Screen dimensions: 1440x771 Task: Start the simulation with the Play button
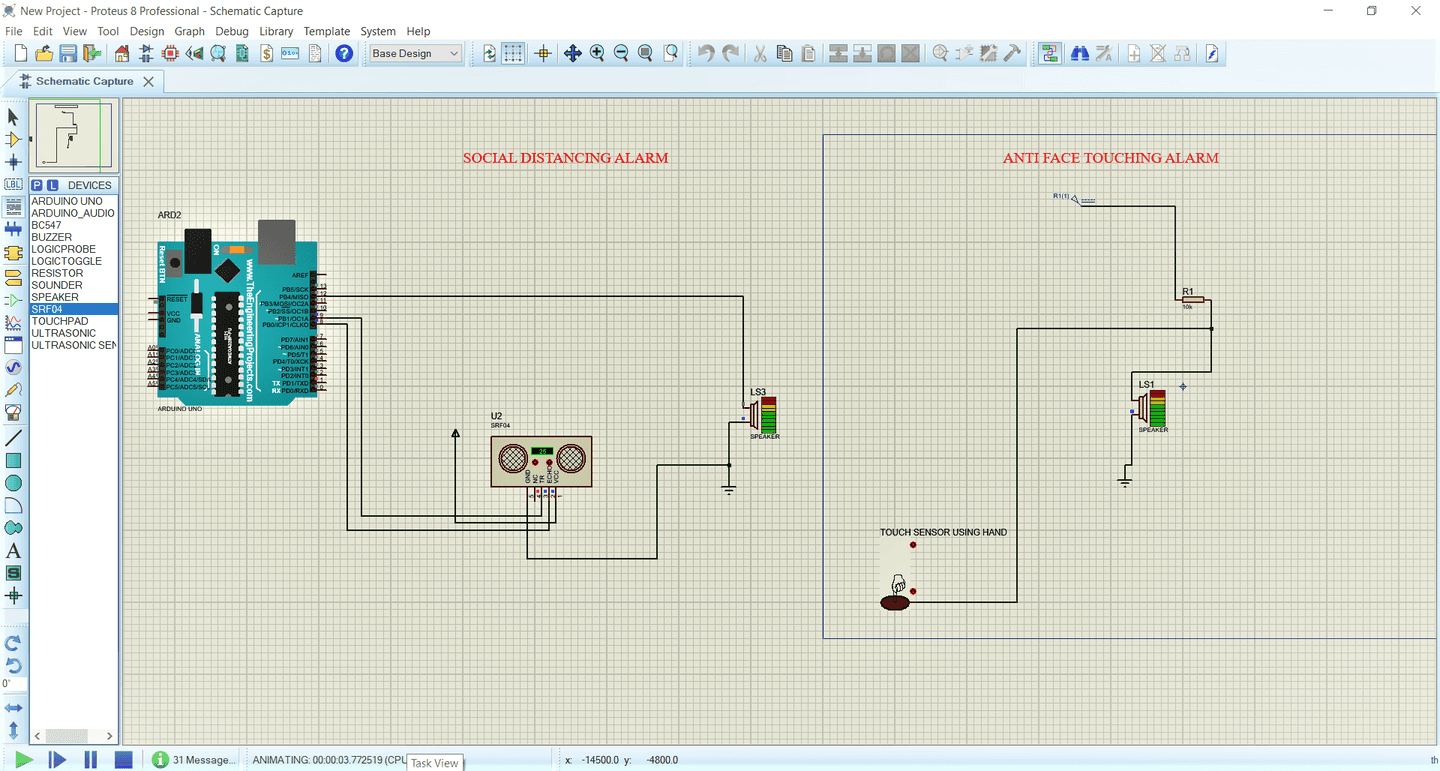click(22, 760)
